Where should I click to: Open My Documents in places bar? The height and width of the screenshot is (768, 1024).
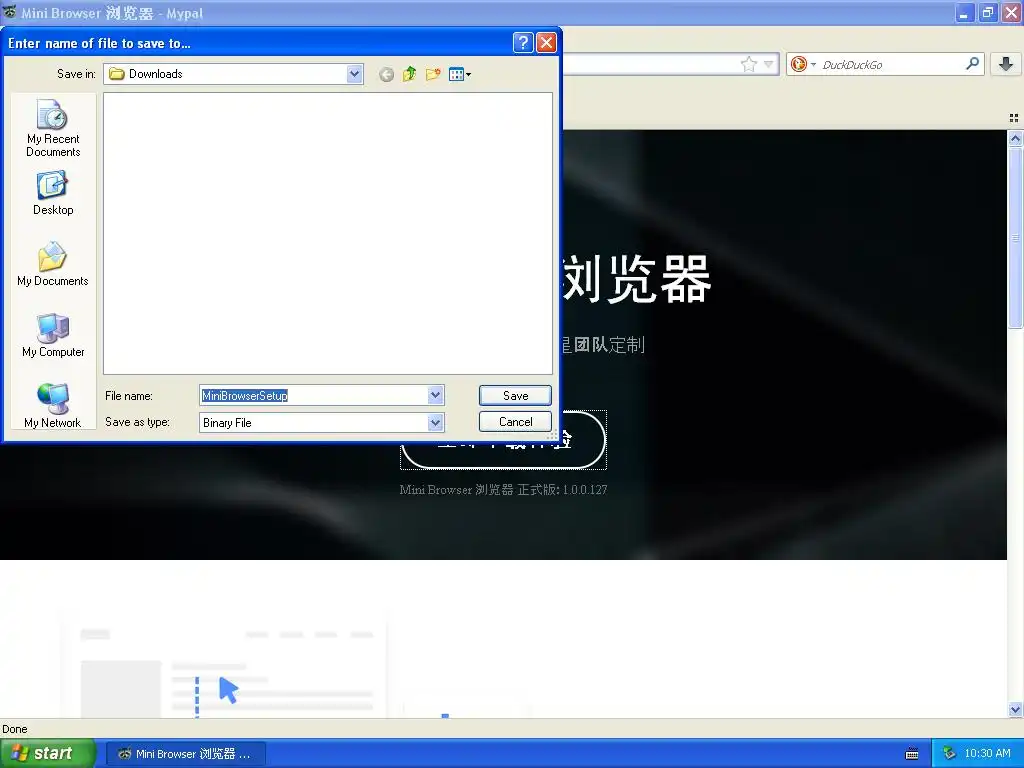click(x=53, y=264)
